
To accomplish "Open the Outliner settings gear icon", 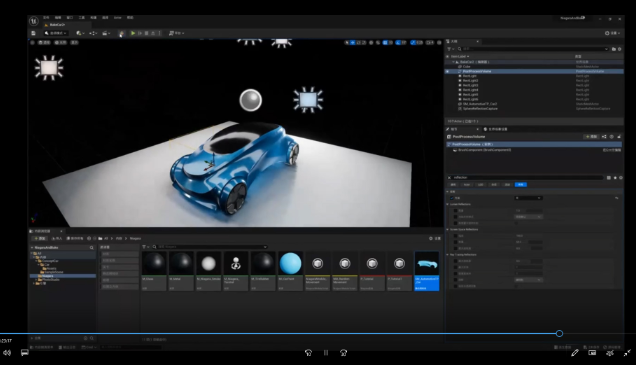I will coord(619,49).
